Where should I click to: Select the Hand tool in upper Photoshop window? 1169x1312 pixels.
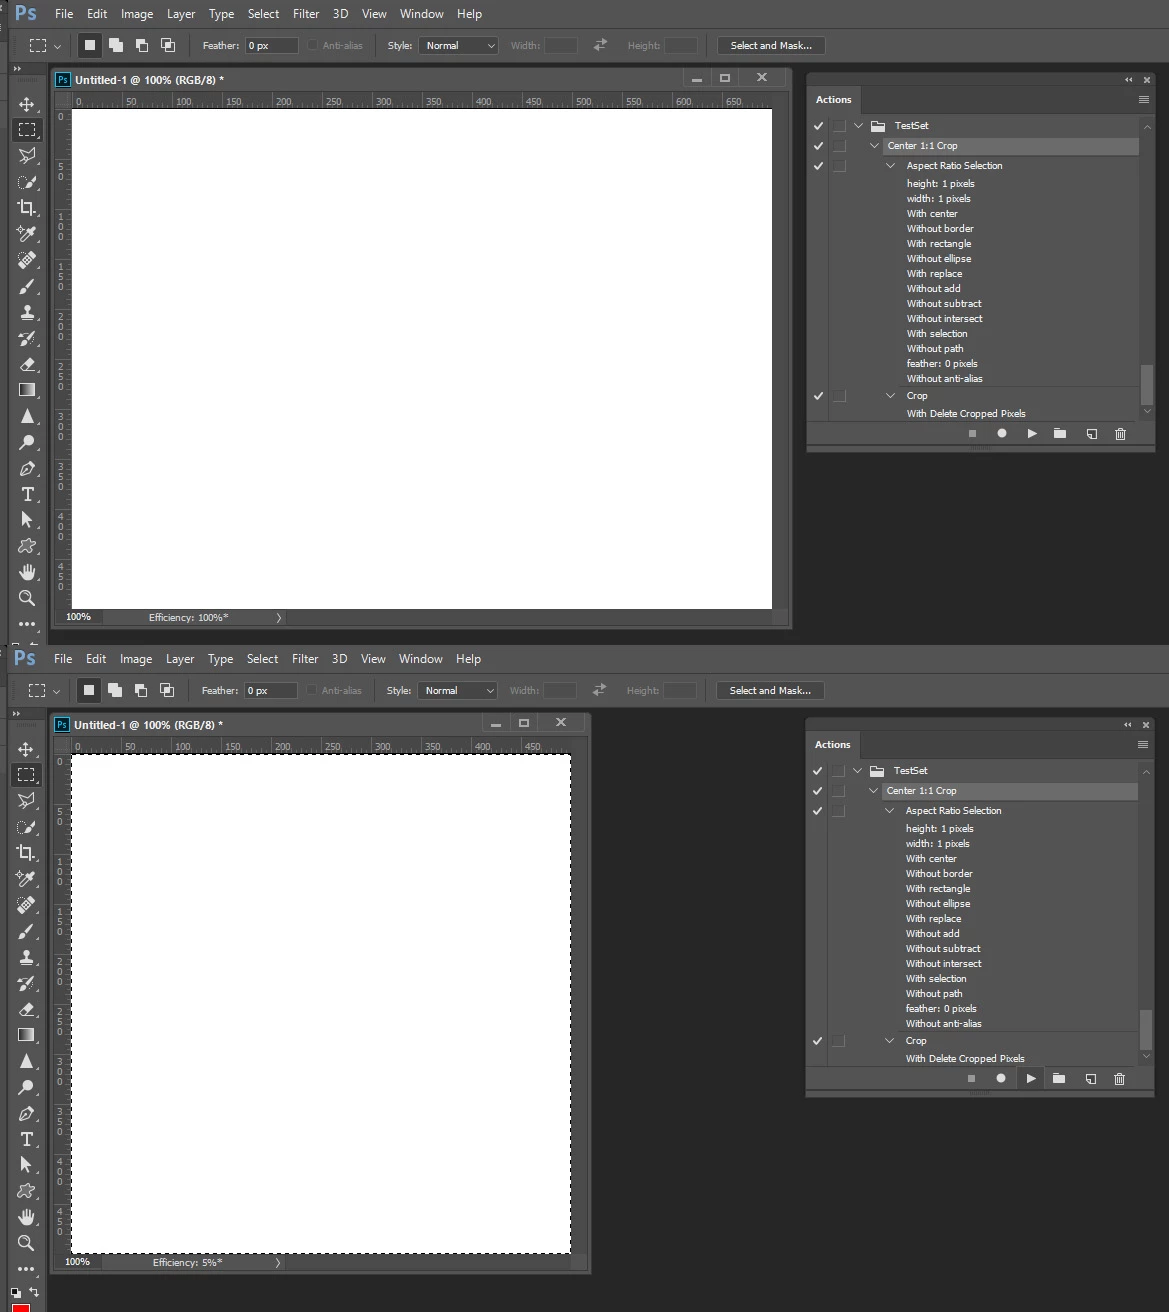(x=27, y=572)
